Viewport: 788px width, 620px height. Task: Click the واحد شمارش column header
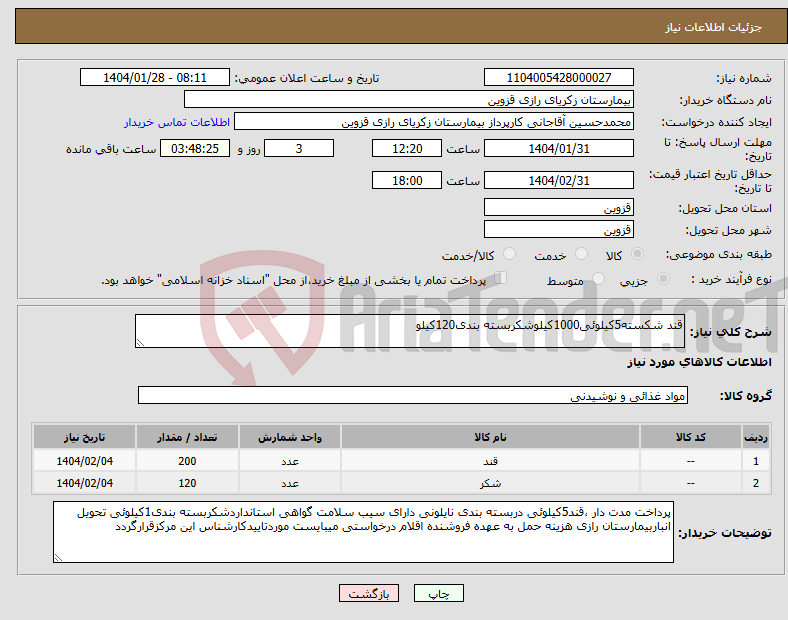click(290, 437)
